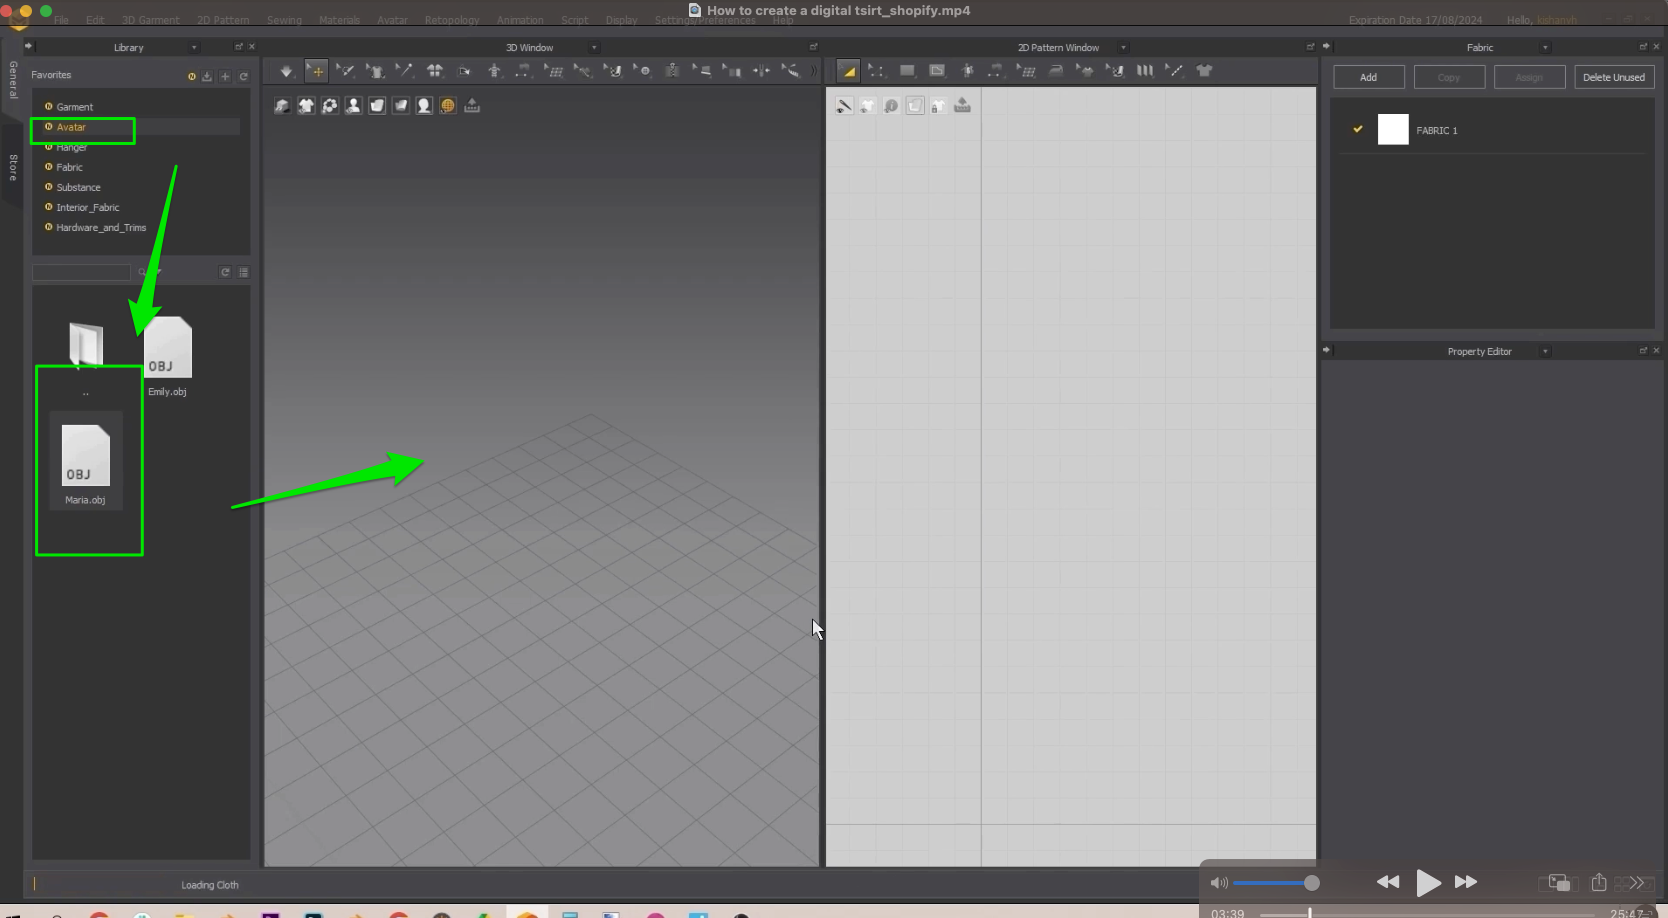Click the Add fabric button
1668x918 pixels.
1368,77
